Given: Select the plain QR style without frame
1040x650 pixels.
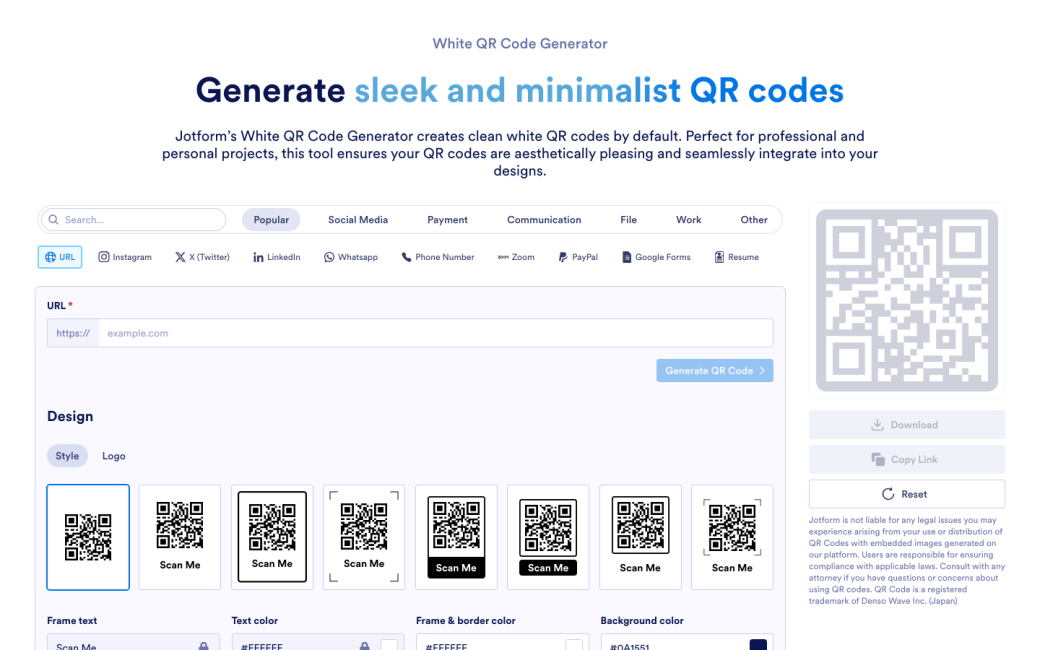Looking at the screenshot, I should point(88,537).
